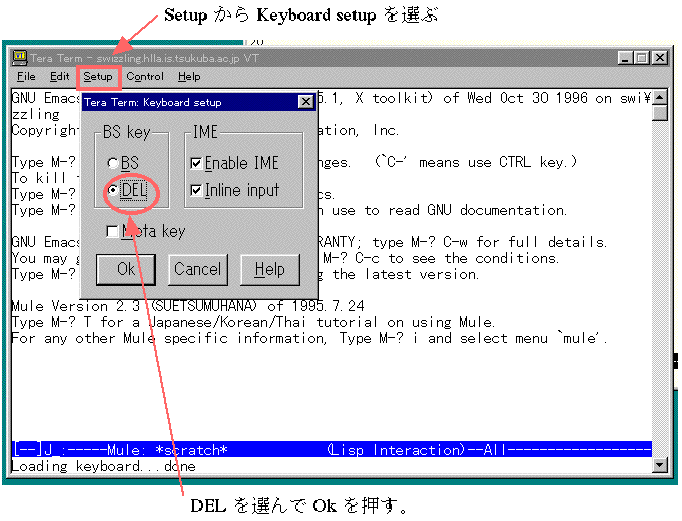This screenshot has width=682, height=521.
Task: Click the scrollbar up arrow
Action: (x=660, y=97)
